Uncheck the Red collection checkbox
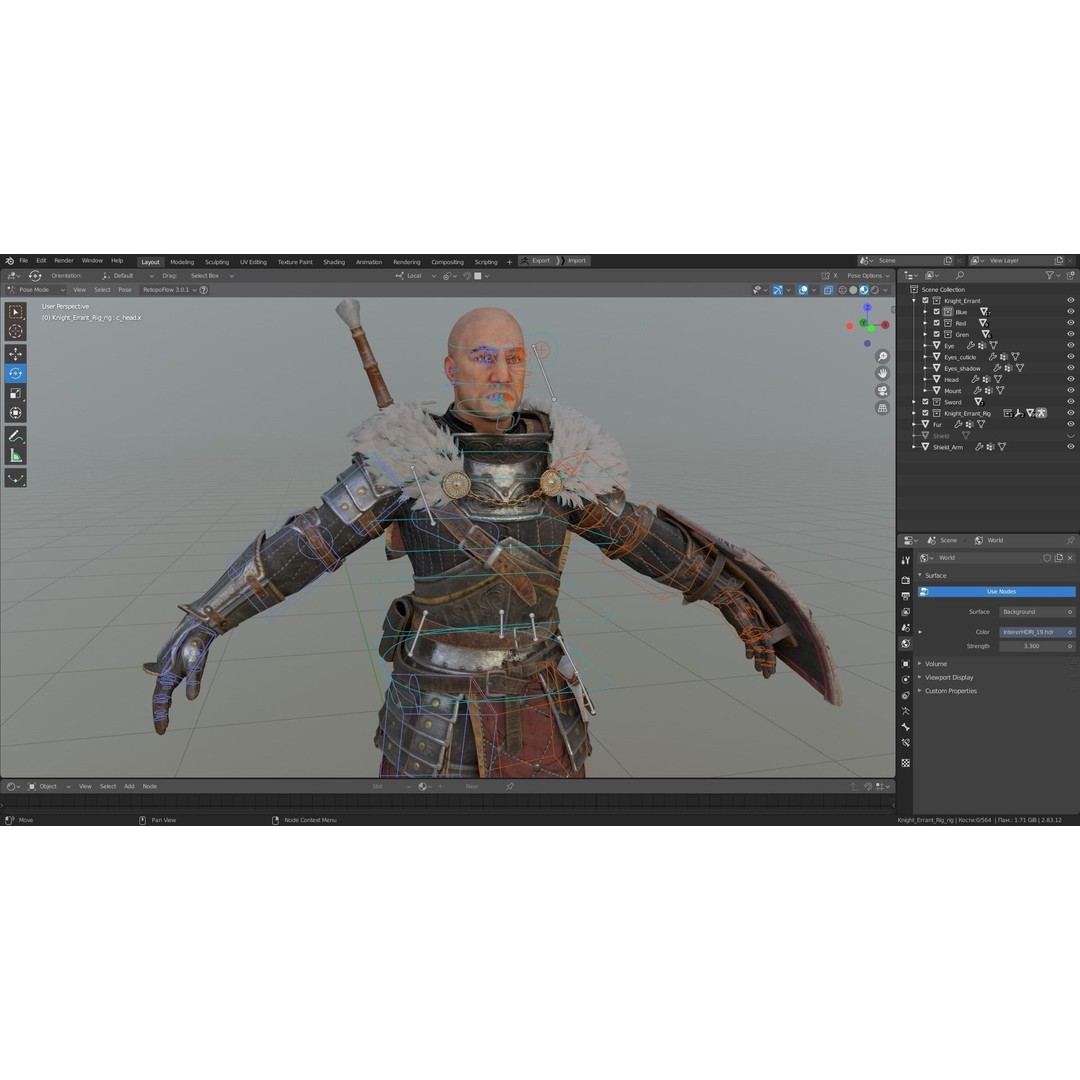This screenshot has height=1080, width=1080. coord(937,323)
